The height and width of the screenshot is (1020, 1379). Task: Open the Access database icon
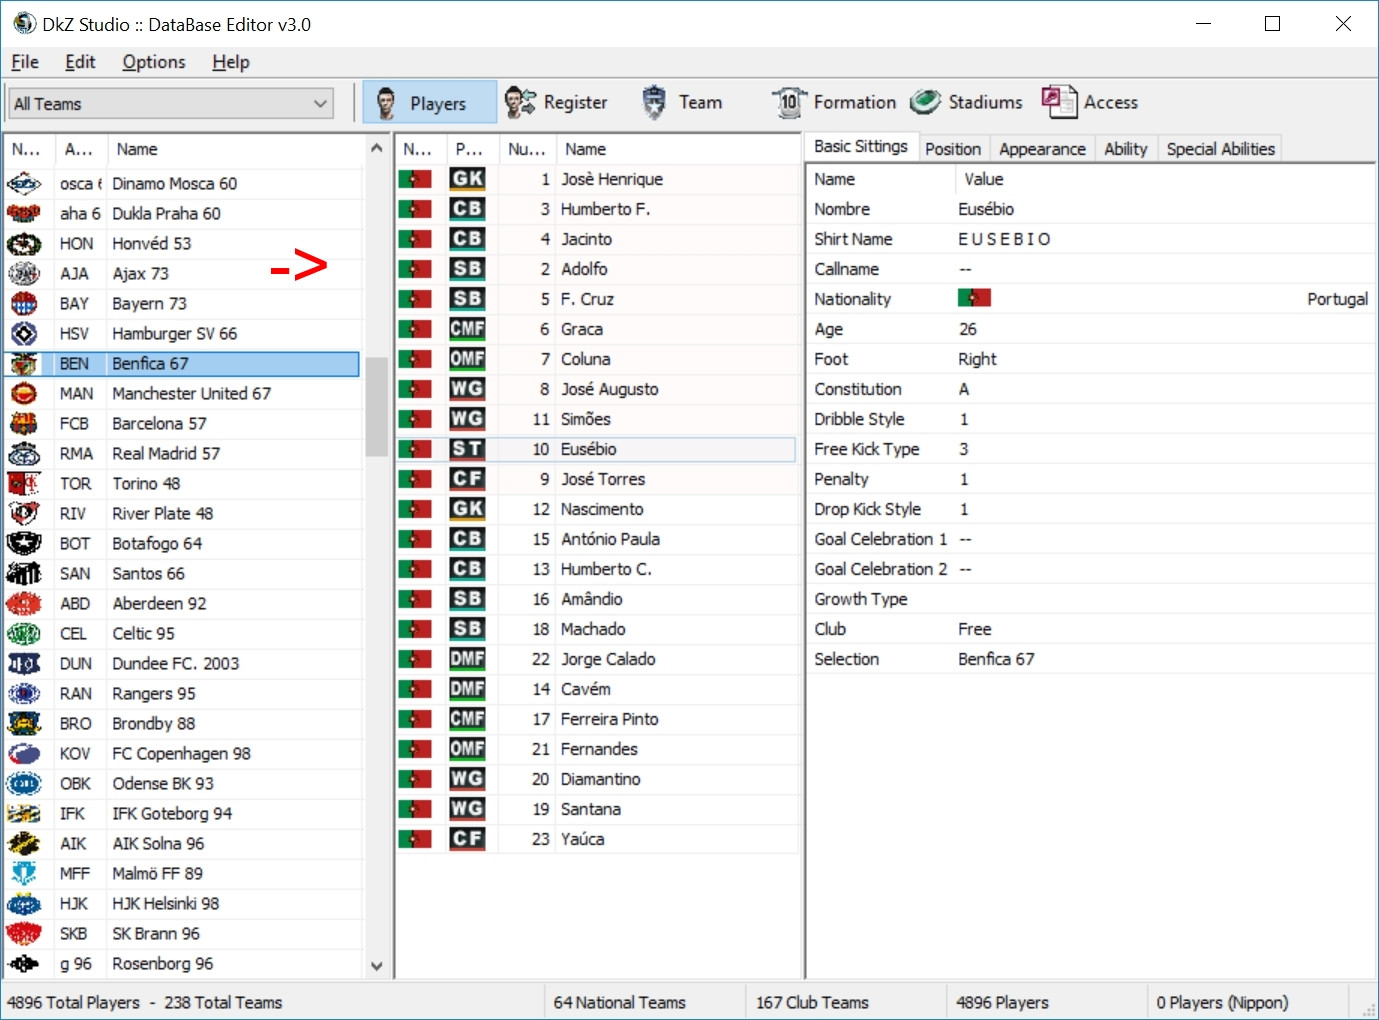[x=1059, y=102]
